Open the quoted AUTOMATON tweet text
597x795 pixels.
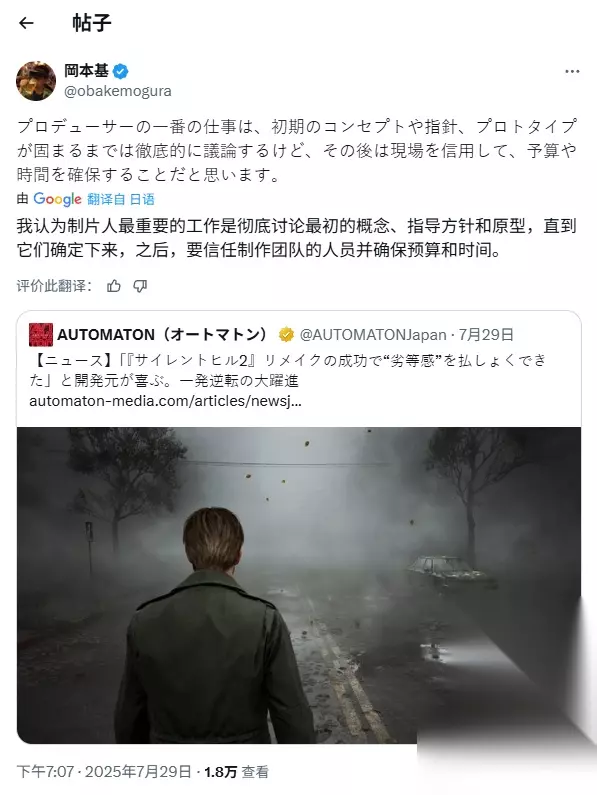288,370
